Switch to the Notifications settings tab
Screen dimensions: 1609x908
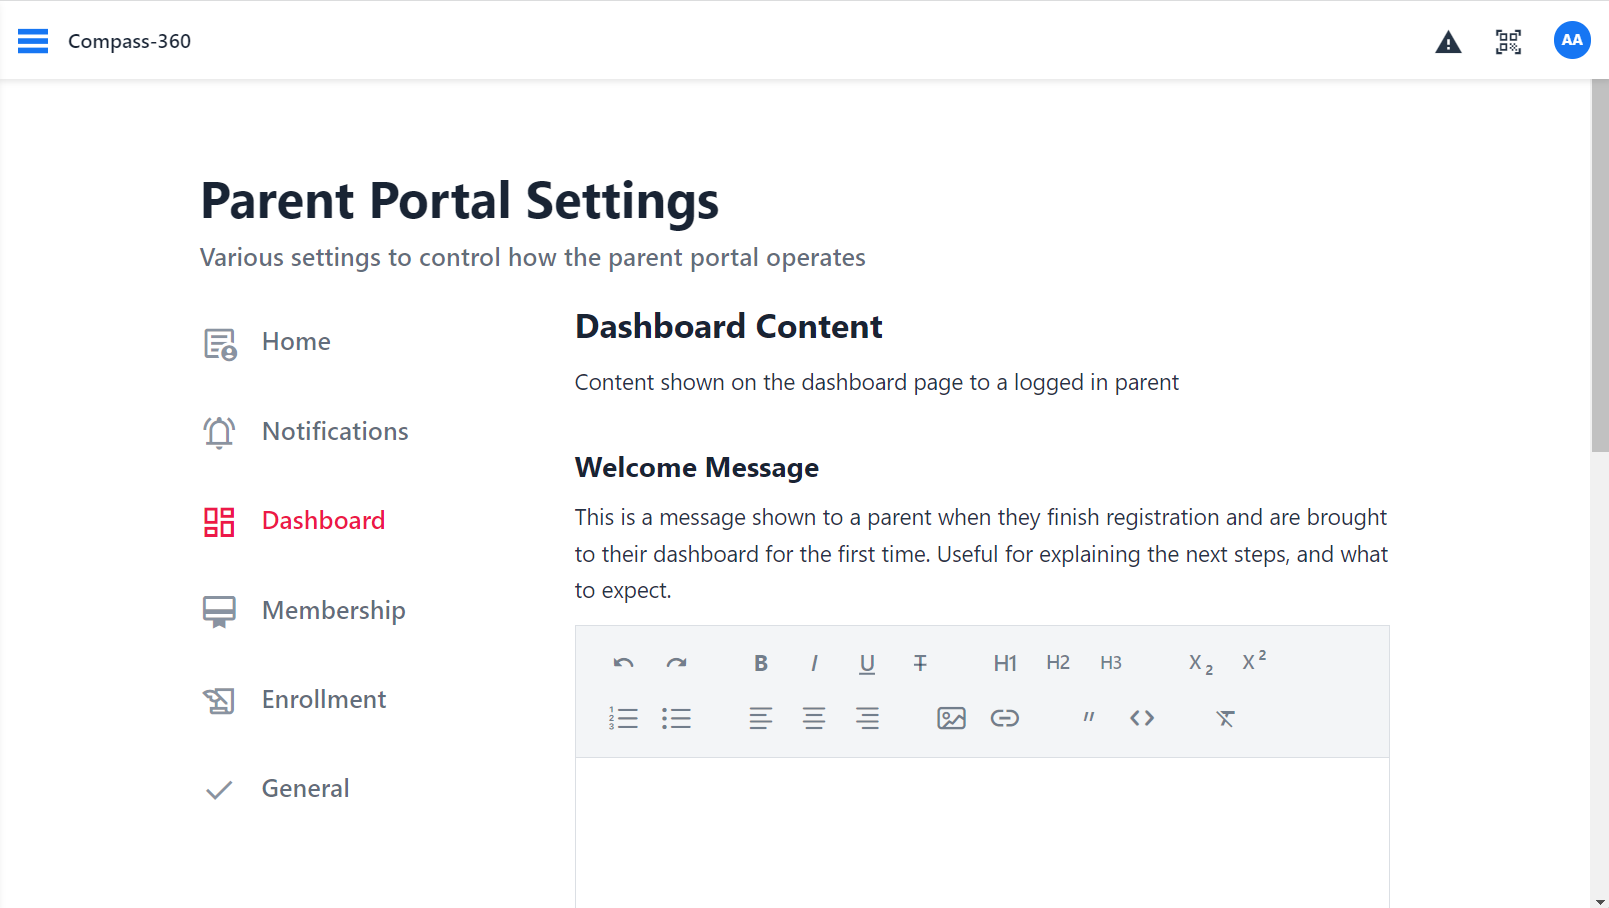pos(334,431)
